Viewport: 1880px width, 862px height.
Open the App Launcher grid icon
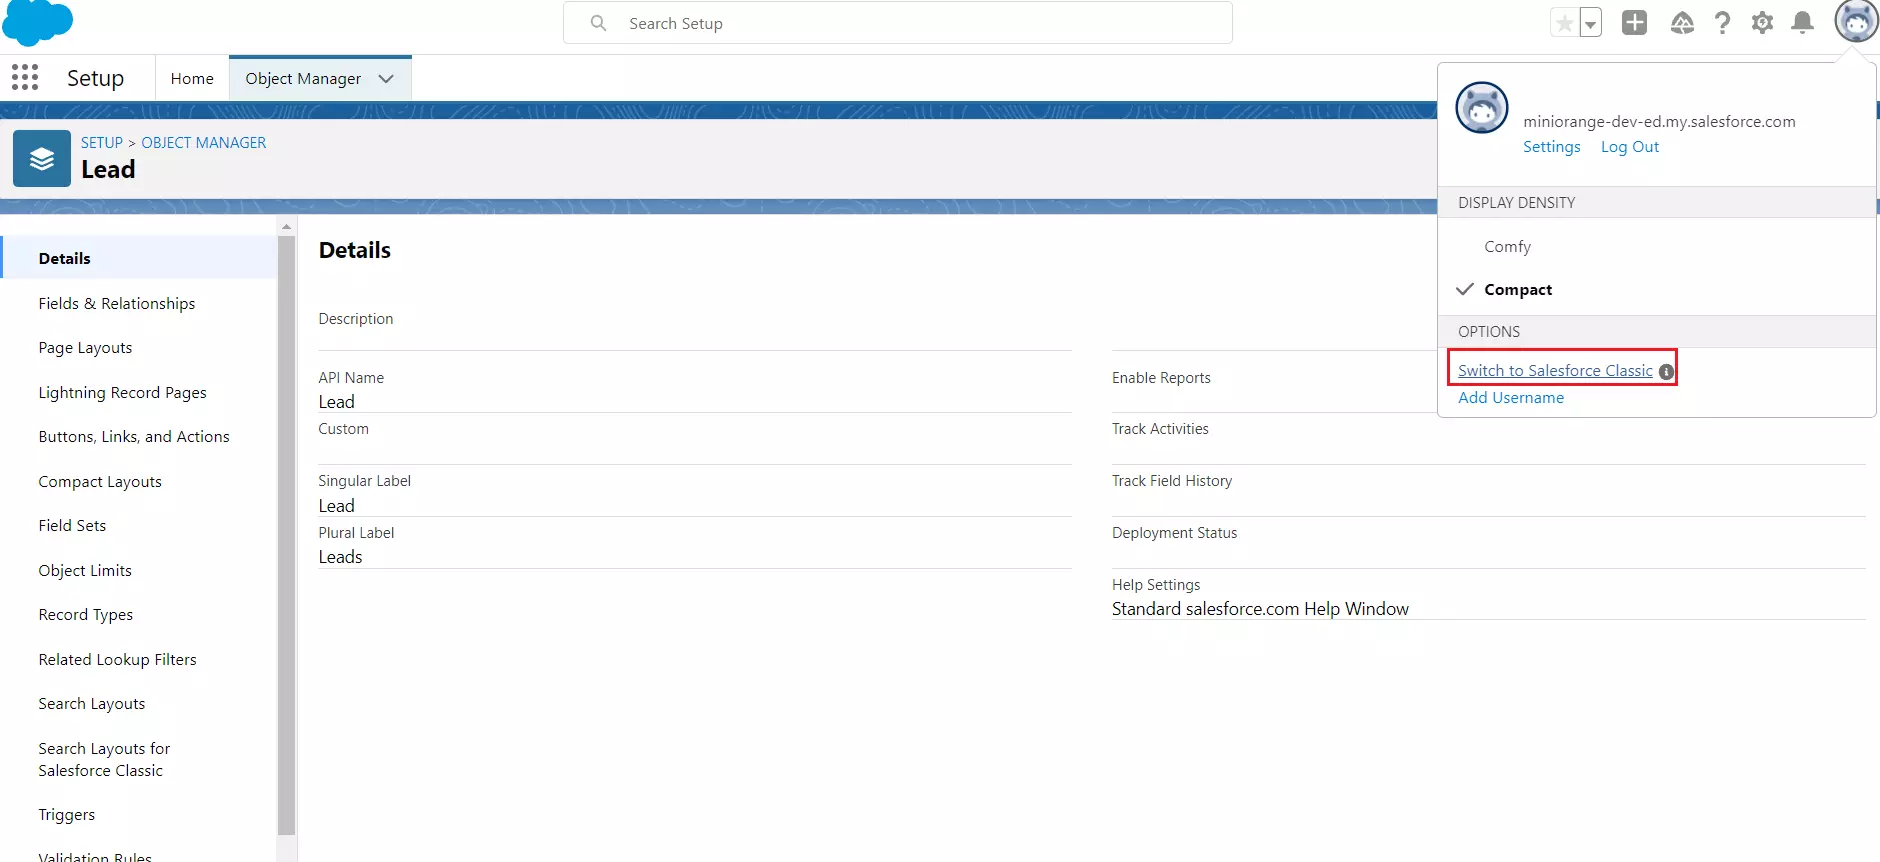click(x=25, y=78)
